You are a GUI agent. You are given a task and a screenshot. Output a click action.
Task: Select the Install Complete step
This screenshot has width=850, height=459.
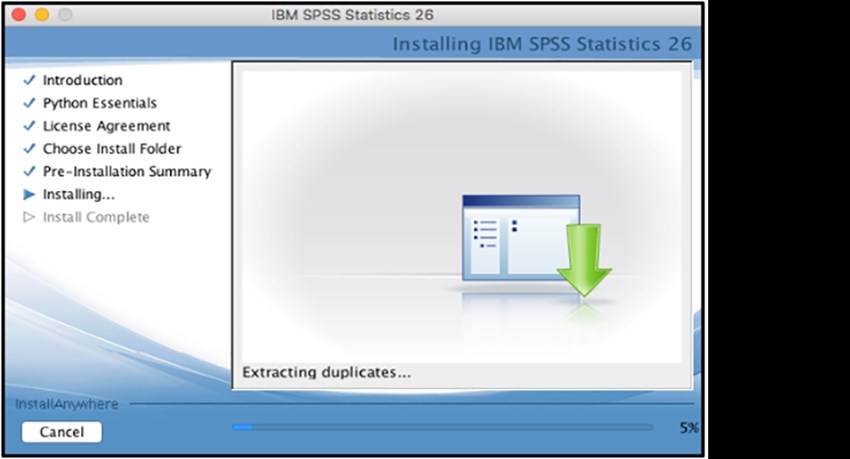point(96,217)
